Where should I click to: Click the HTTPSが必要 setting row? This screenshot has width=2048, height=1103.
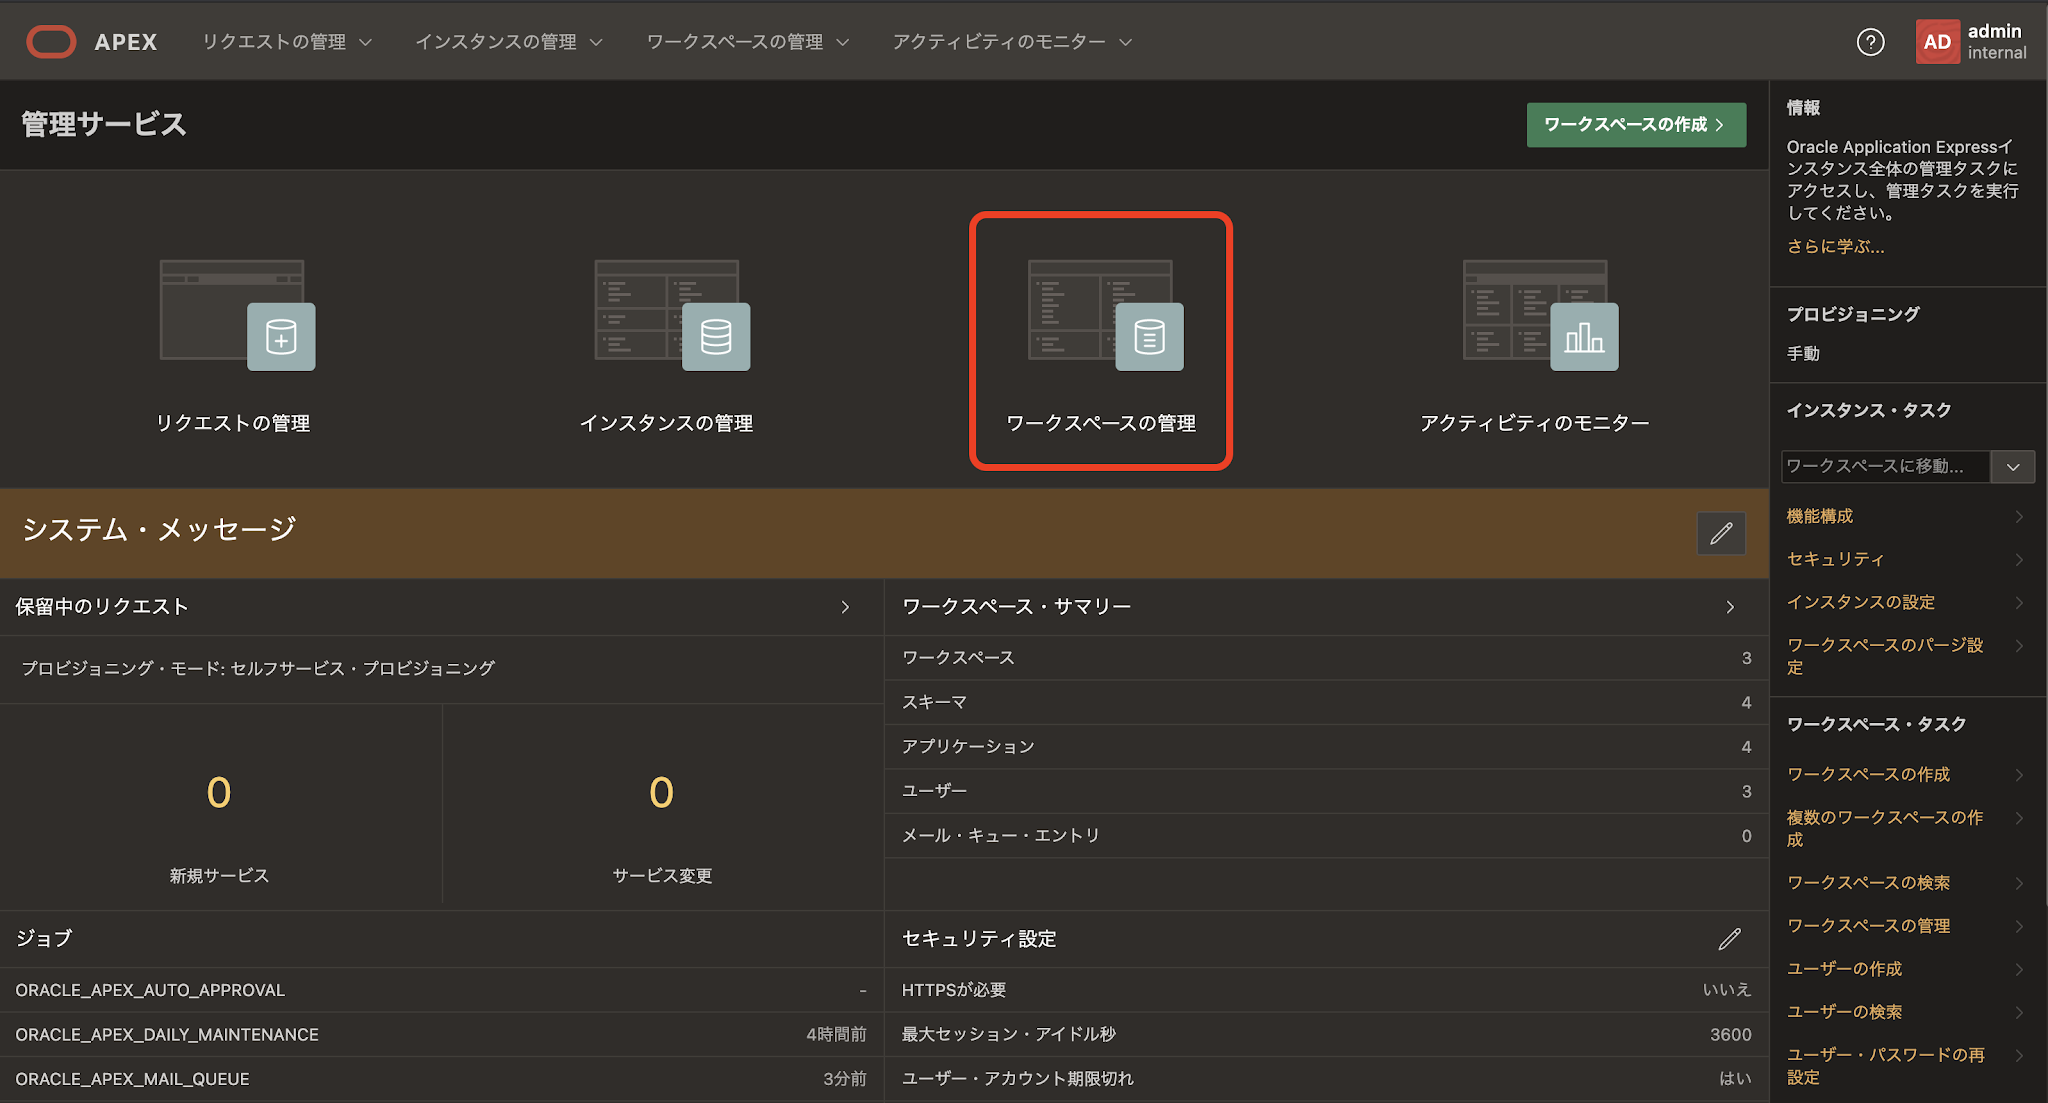[1326, 990]
